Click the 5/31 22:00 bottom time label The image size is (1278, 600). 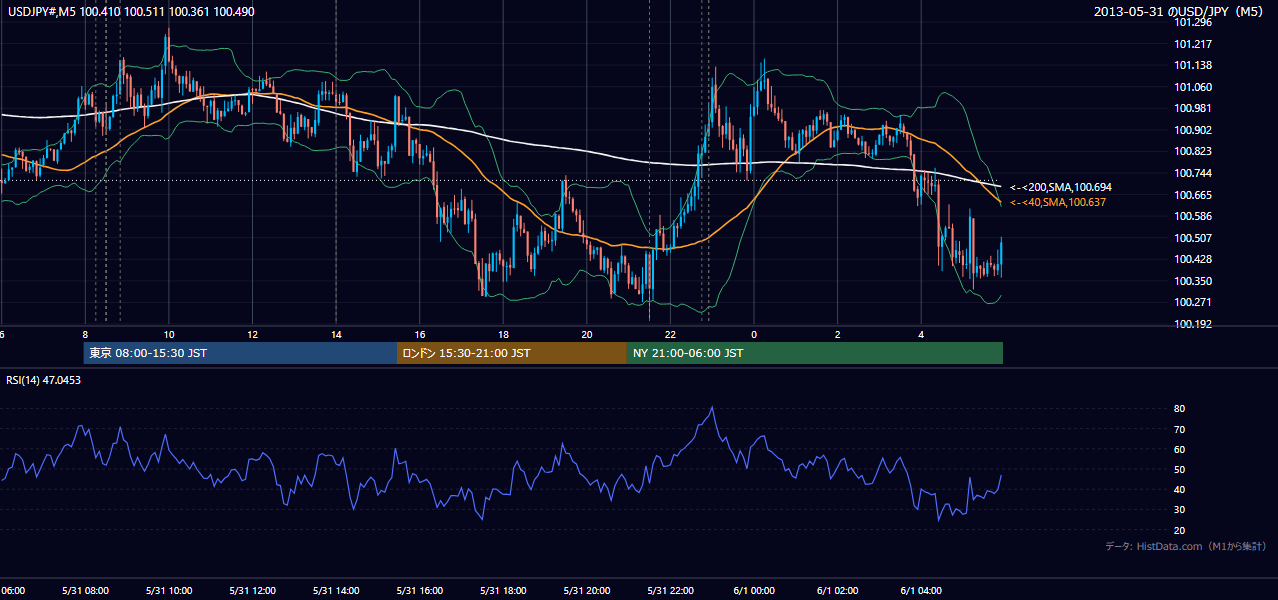click(x=671, y=590)
